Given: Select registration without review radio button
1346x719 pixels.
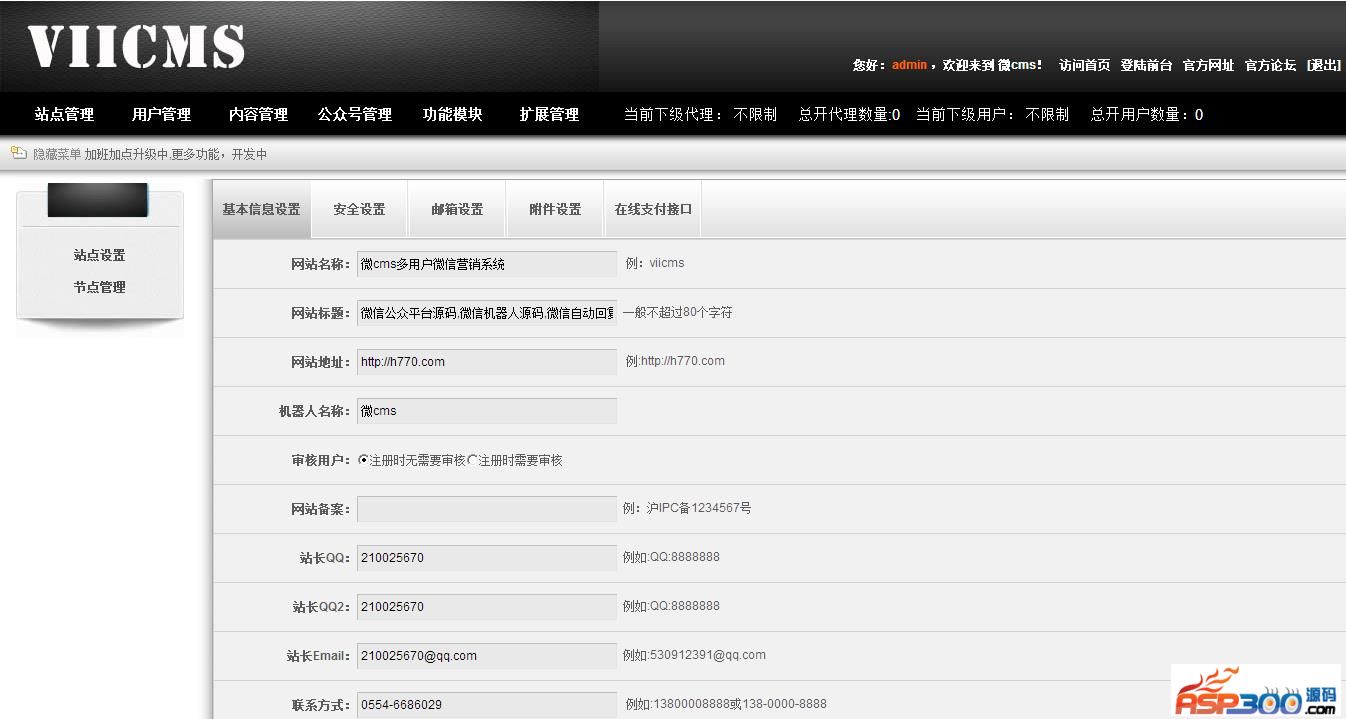Looking at the screenshot, I should pos(364,460).
